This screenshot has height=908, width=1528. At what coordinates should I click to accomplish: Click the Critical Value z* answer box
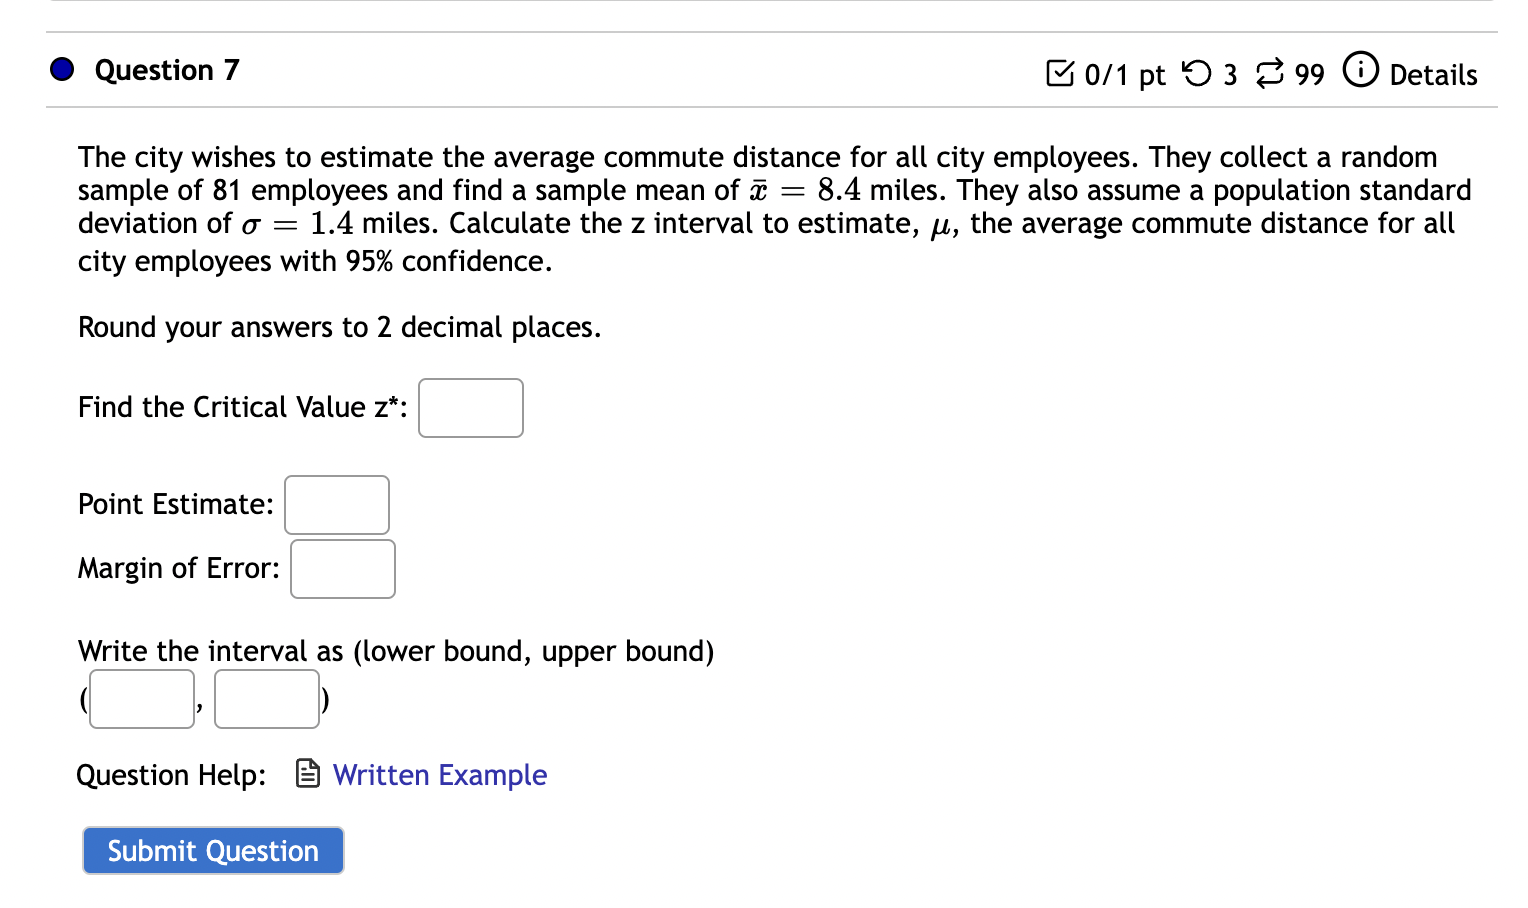click(x=470, y=407)
